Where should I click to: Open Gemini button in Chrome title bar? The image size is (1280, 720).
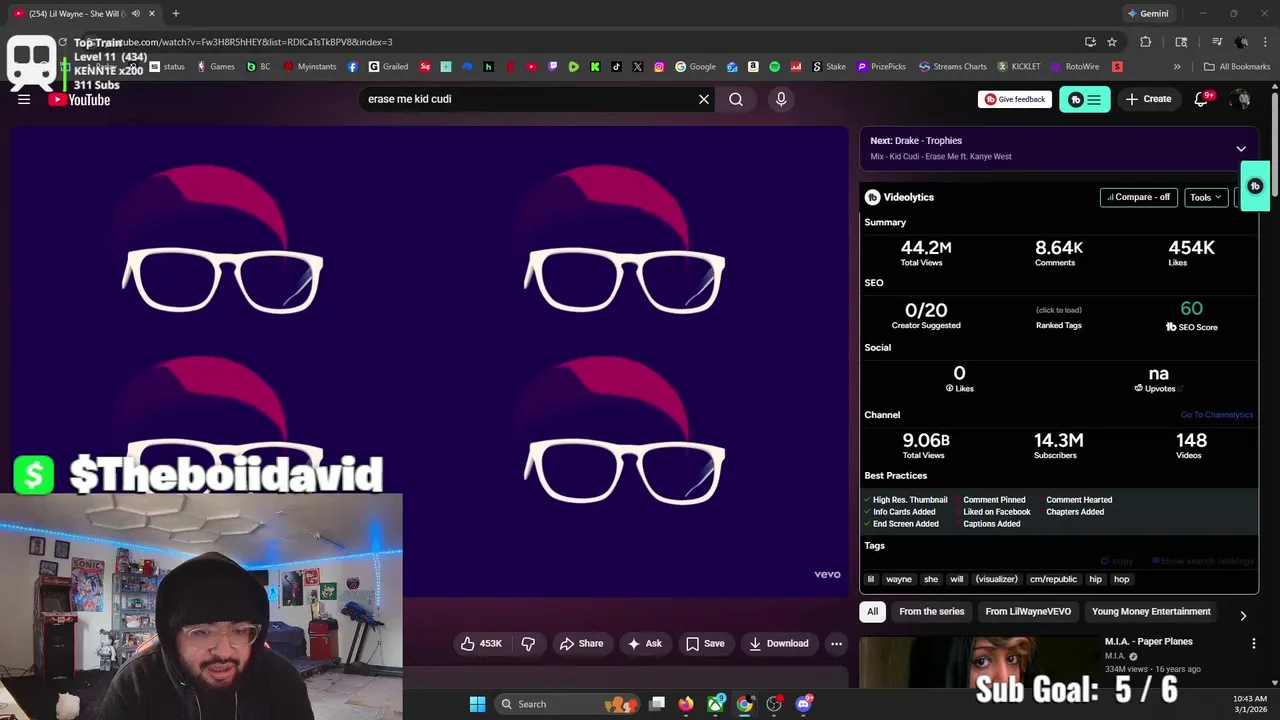1147,14
